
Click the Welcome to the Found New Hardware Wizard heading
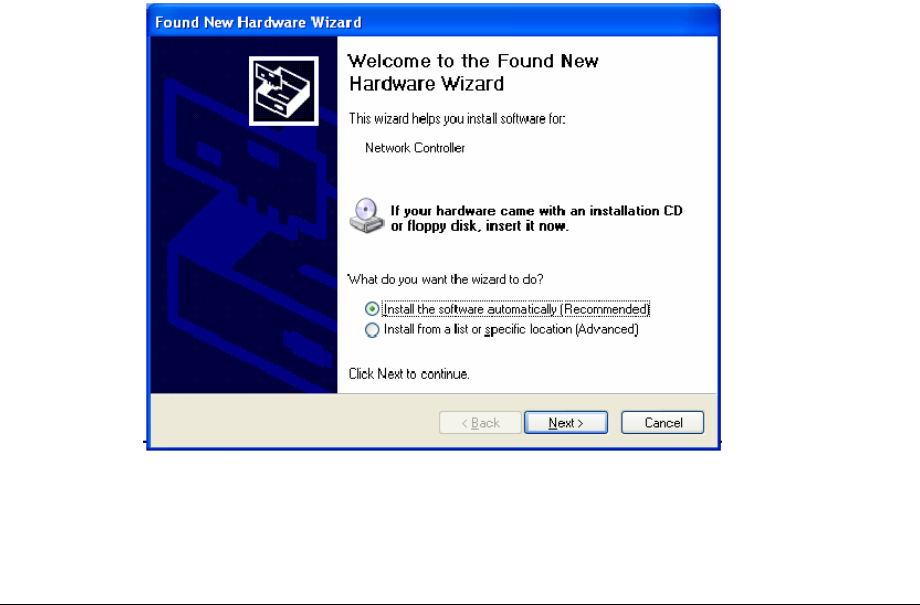[x=473, y=72]
